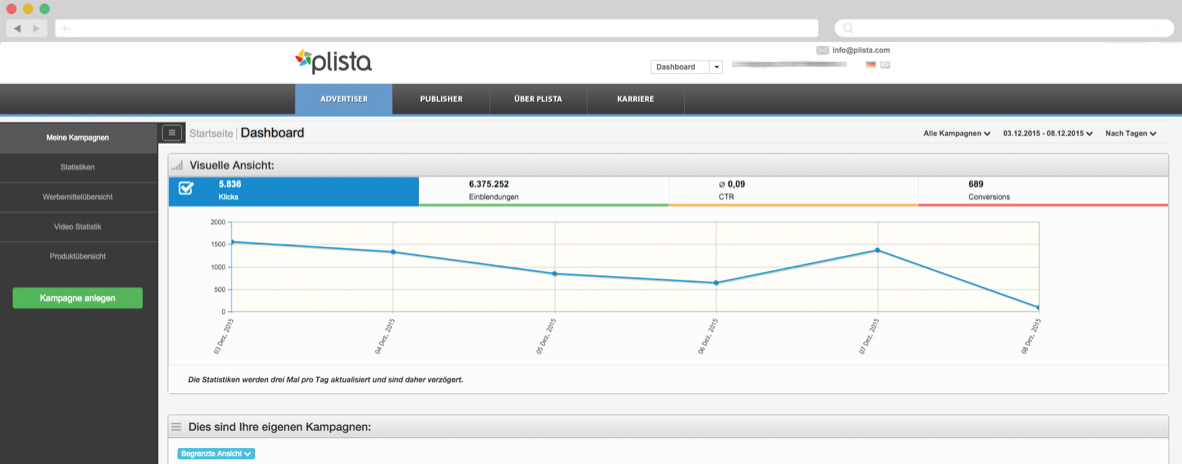This screenshot has width=1182, height=464.
Task: Select Statistiken in the sidebar
Action: (x=77, y=167)
